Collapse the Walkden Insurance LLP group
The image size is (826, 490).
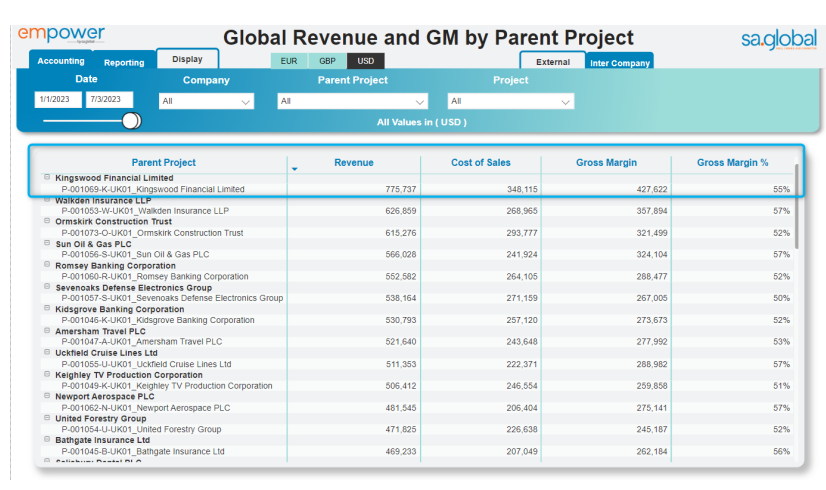47,200
